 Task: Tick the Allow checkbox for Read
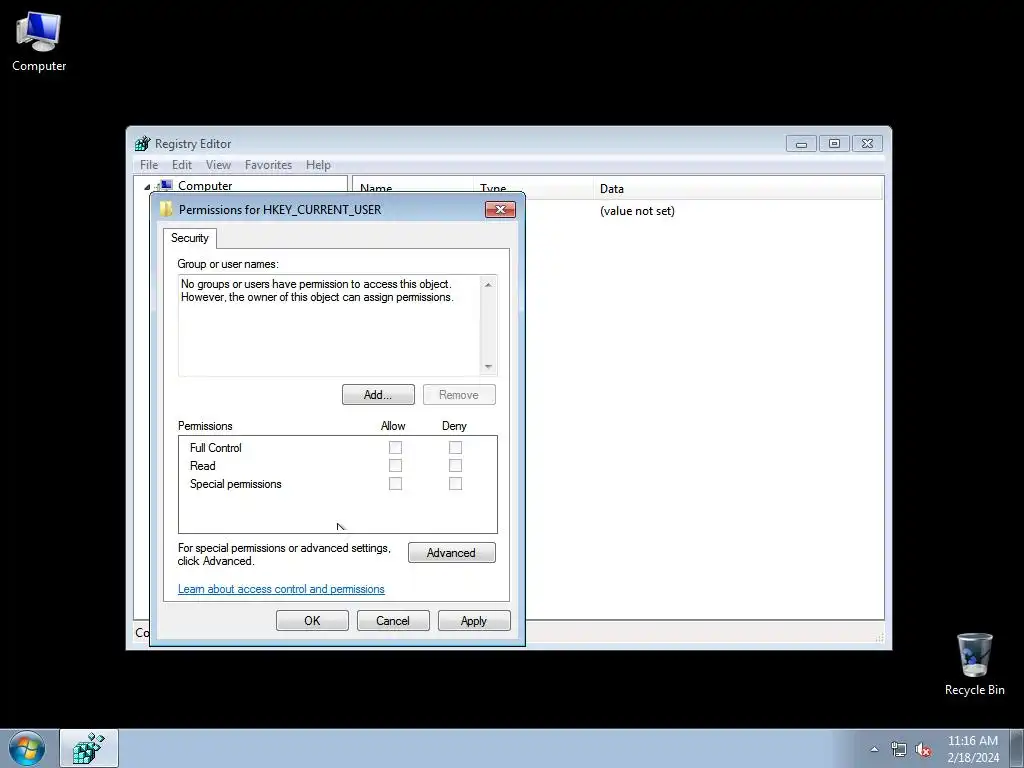395,466
